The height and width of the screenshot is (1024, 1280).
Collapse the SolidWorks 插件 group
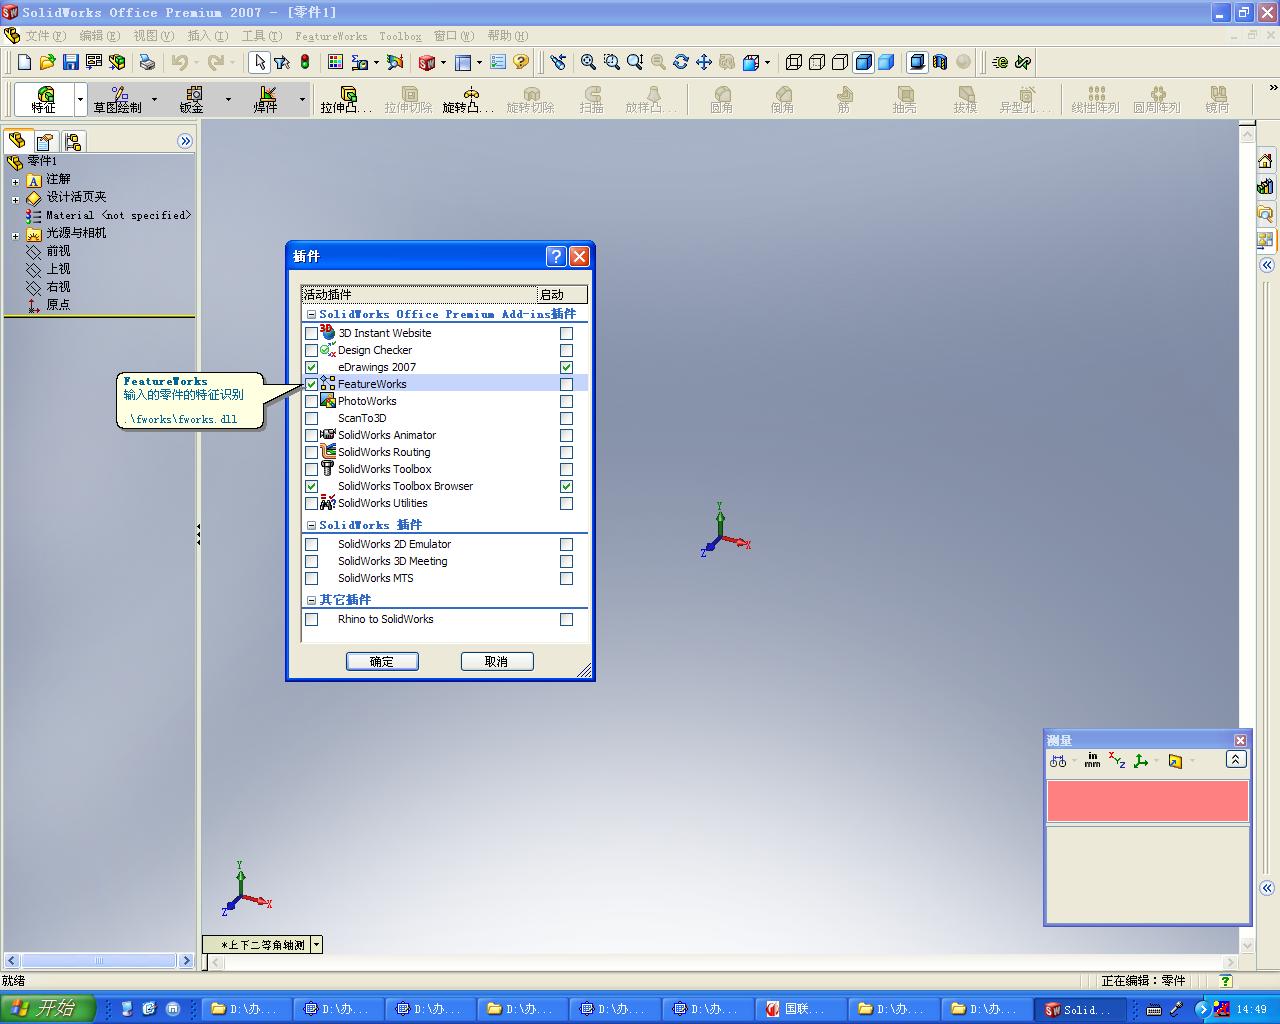[x=311, y=526]
